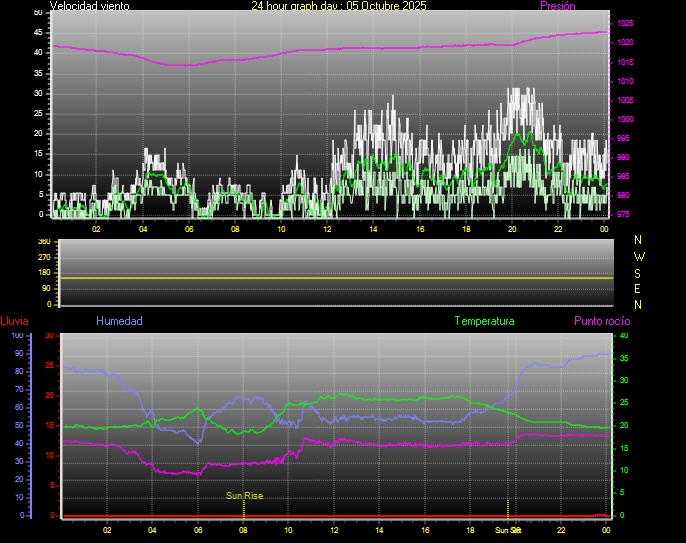The image size is (686, 543).
Task: Click the 'Sun Set' marker at bottom
Action: tap(508, 530)
